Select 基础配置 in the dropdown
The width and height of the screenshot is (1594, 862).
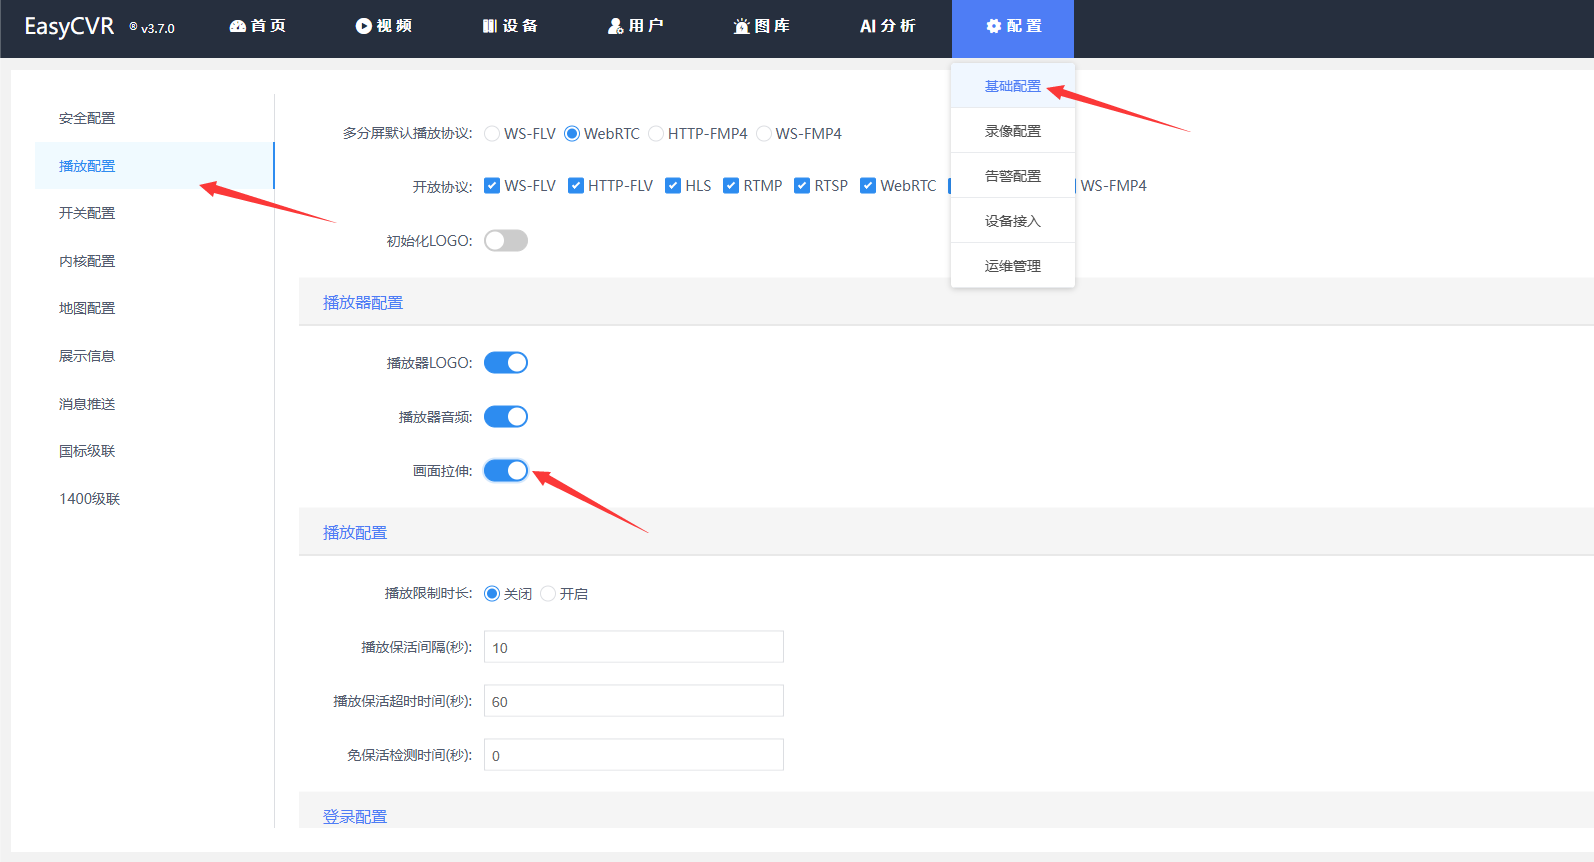pos(1013,86)
